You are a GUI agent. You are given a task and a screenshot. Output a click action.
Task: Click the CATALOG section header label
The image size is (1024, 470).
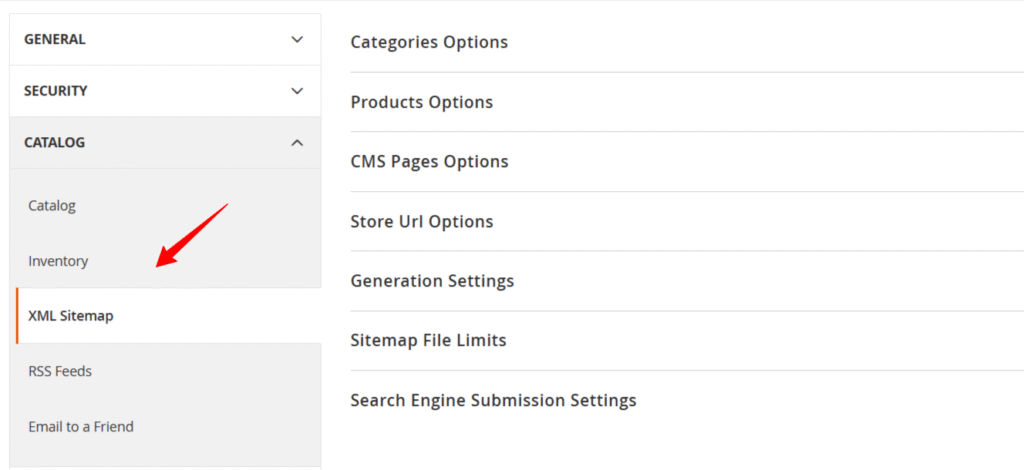[54, 143]
